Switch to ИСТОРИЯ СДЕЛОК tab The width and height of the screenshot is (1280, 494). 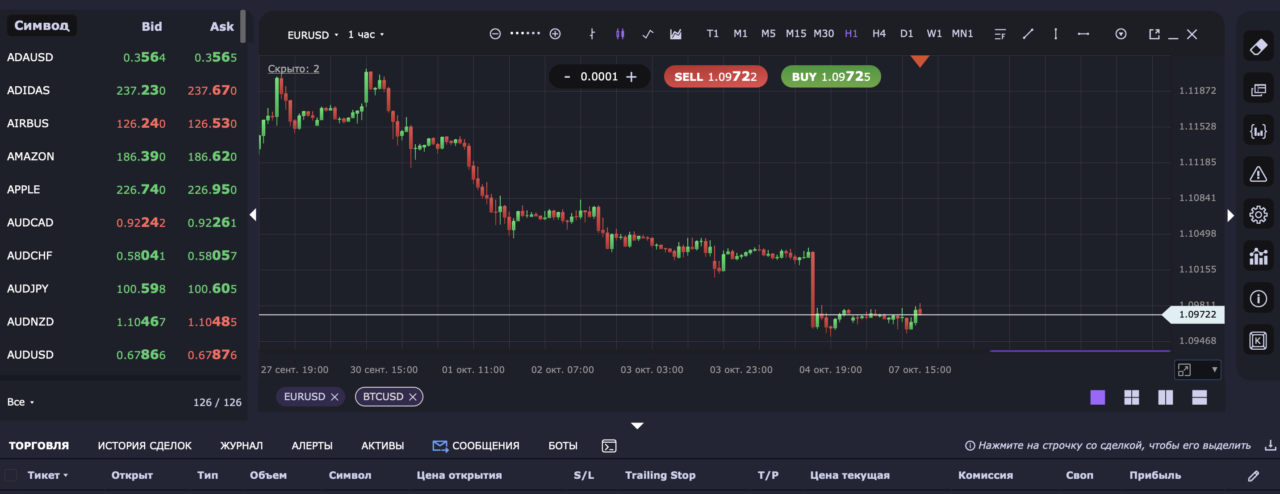tap(145, 446)
